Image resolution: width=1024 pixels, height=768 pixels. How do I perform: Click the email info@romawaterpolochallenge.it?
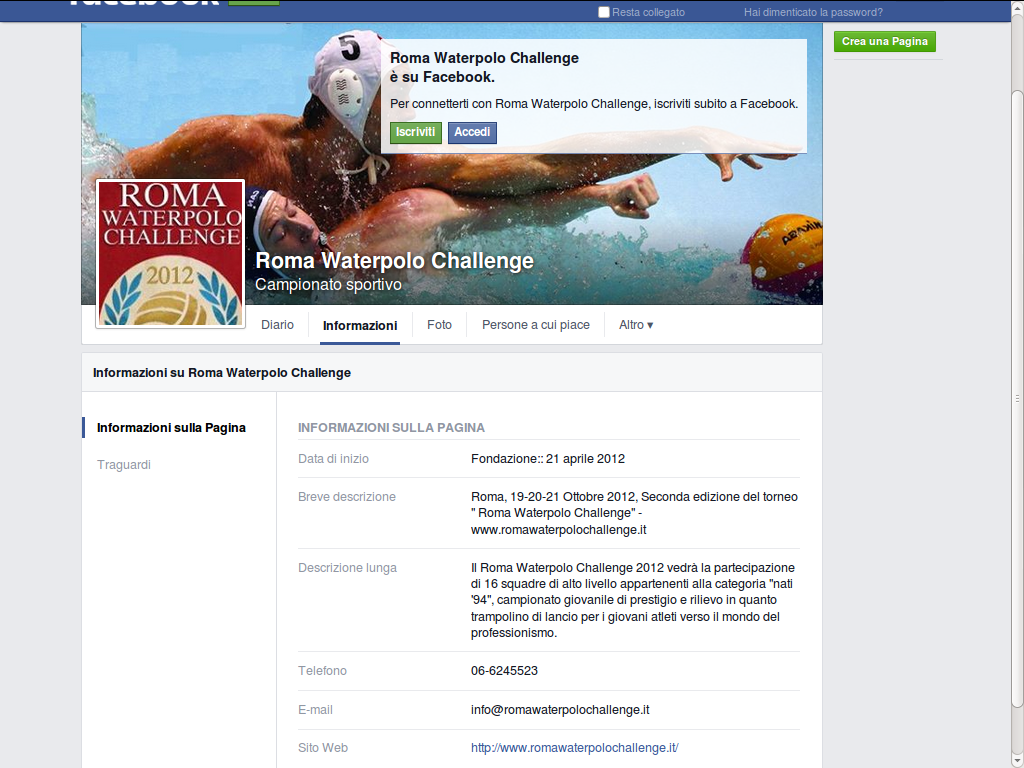pyautogui.click(x=560, y=709)
